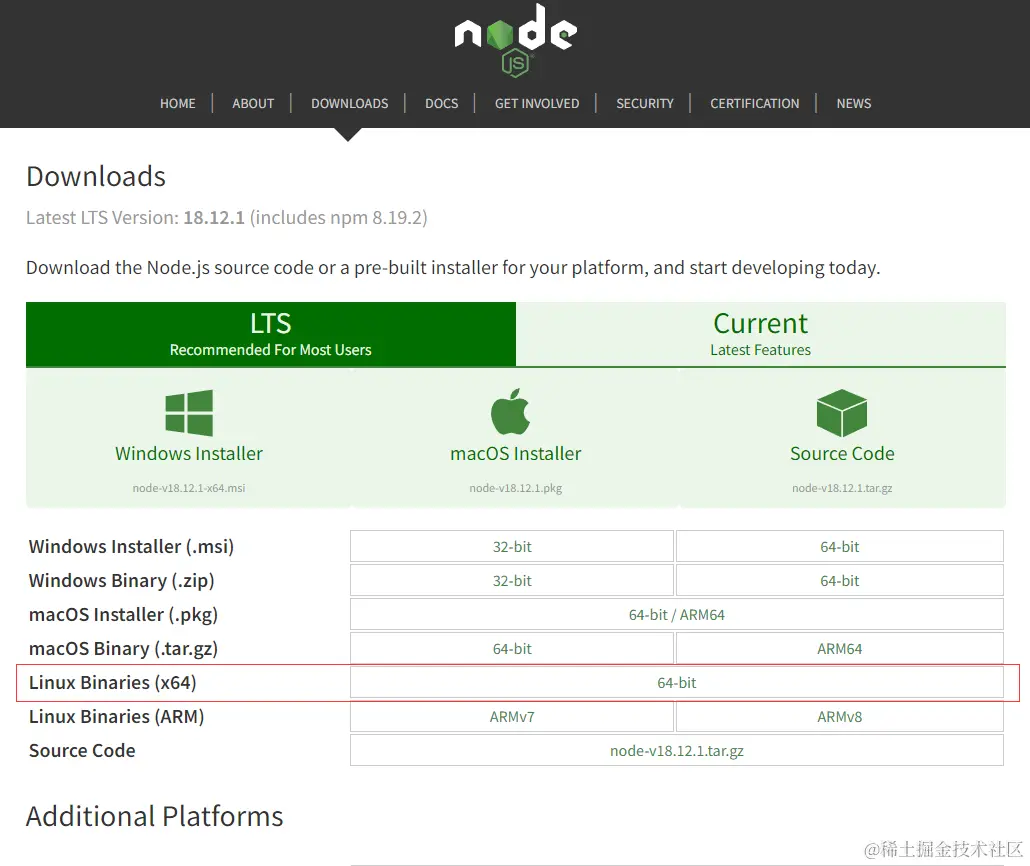The width and height of the screenshot is (1030, 866).
Task: Click the macOS Binary (.tar.gz) row label
Action: coord(123,649)
